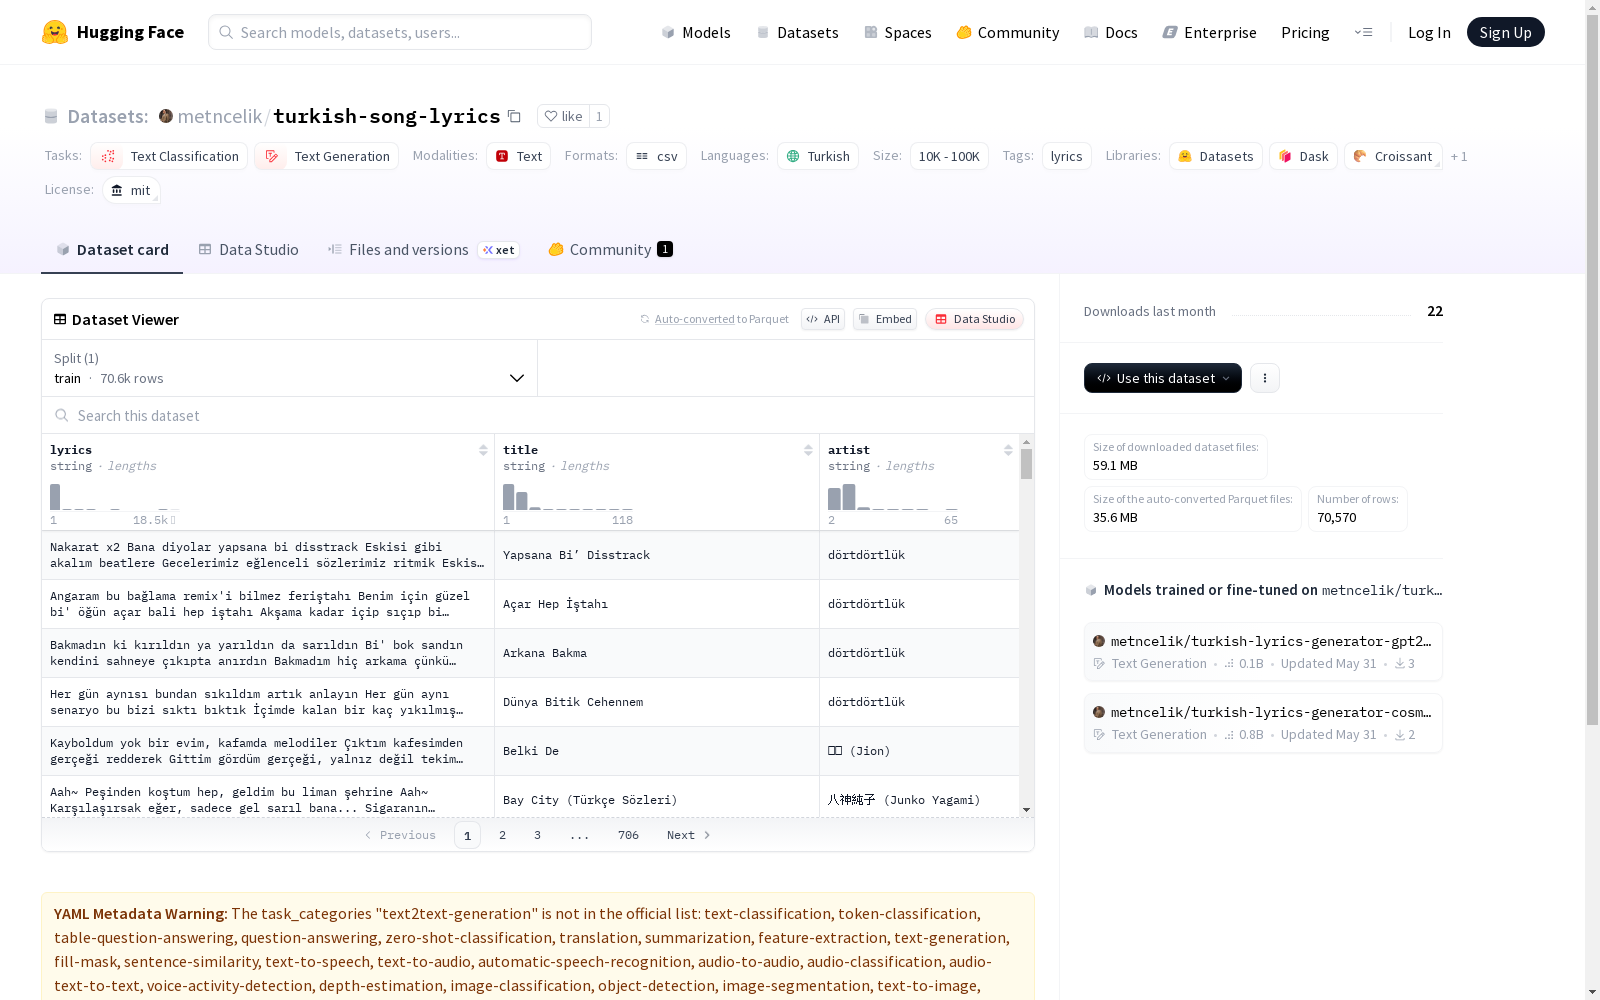Image resolution: width=1600 pixels, height=1000 pixels.
Task: Click the artist lengths histogram
Action: pos(893,497)
